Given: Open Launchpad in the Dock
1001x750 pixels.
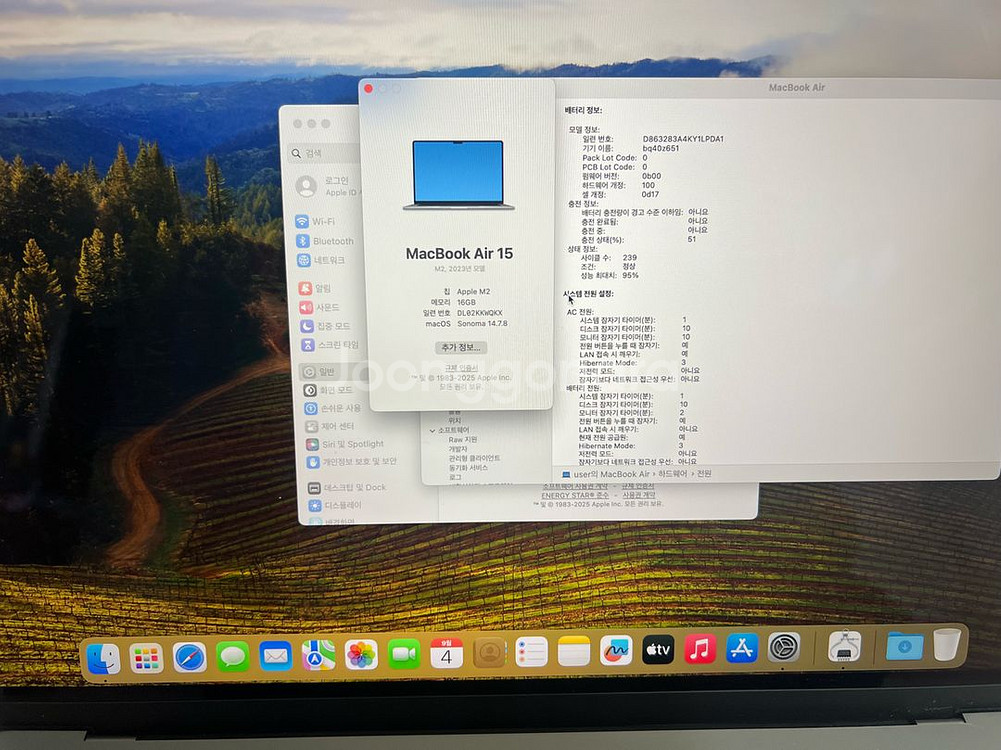Looking at the screenshot, I should coord(146,658).
